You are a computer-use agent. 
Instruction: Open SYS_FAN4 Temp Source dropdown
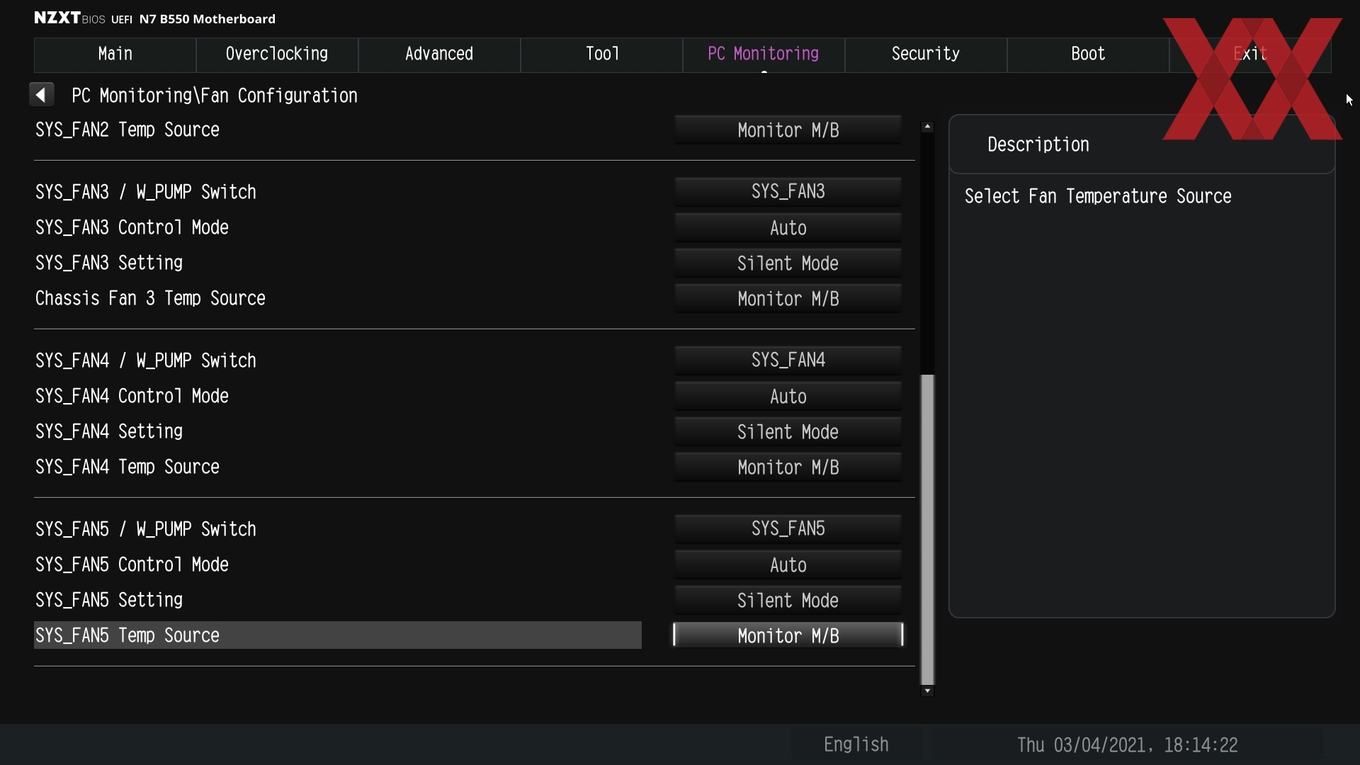[788, 467]
